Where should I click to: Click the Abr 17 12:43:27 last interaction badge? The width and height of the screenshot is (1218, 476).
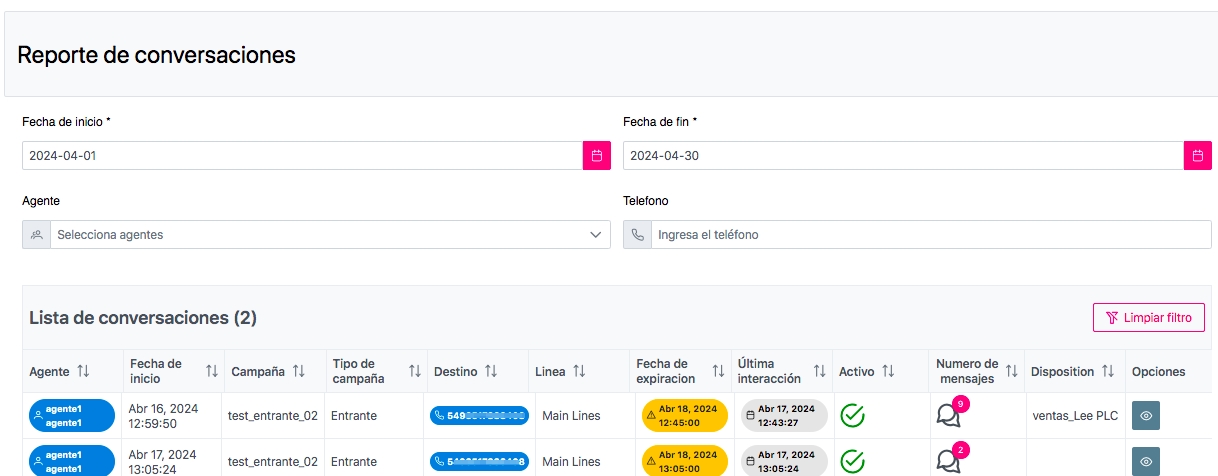point(784,415)
